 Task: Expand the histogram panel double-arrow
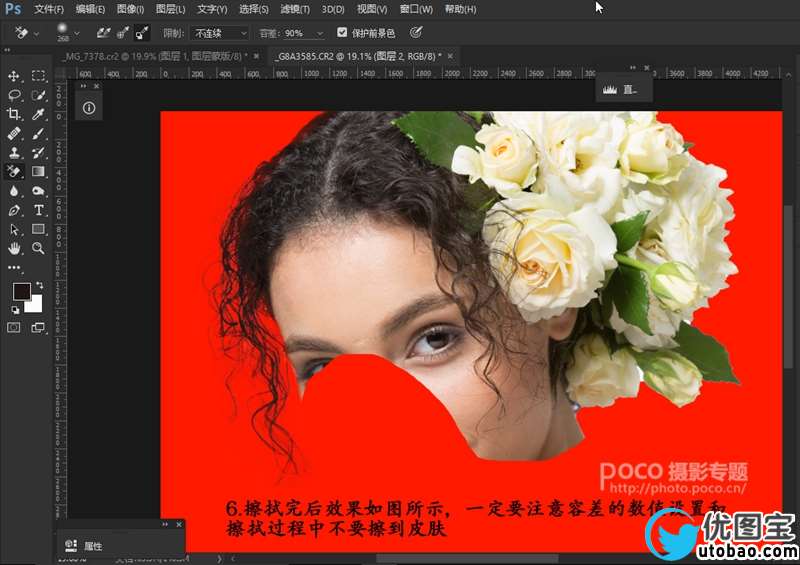[x=633, y=67]
